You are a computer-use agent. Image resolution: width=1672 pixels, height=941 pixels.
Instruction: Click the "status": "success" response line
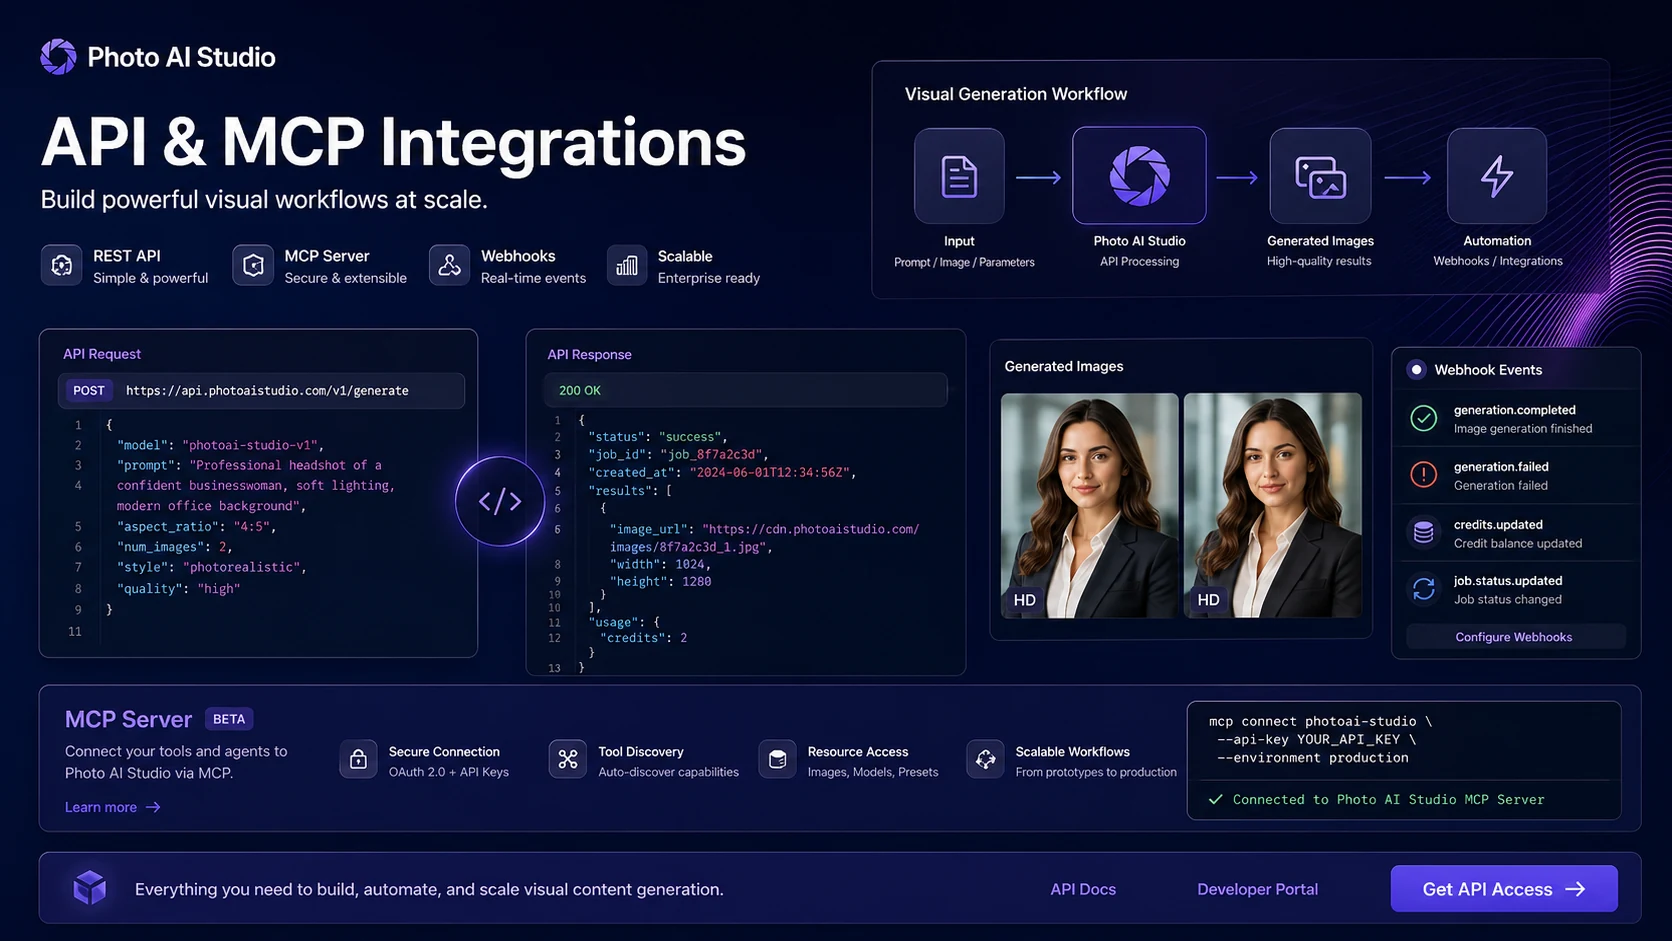click(658, 437)
